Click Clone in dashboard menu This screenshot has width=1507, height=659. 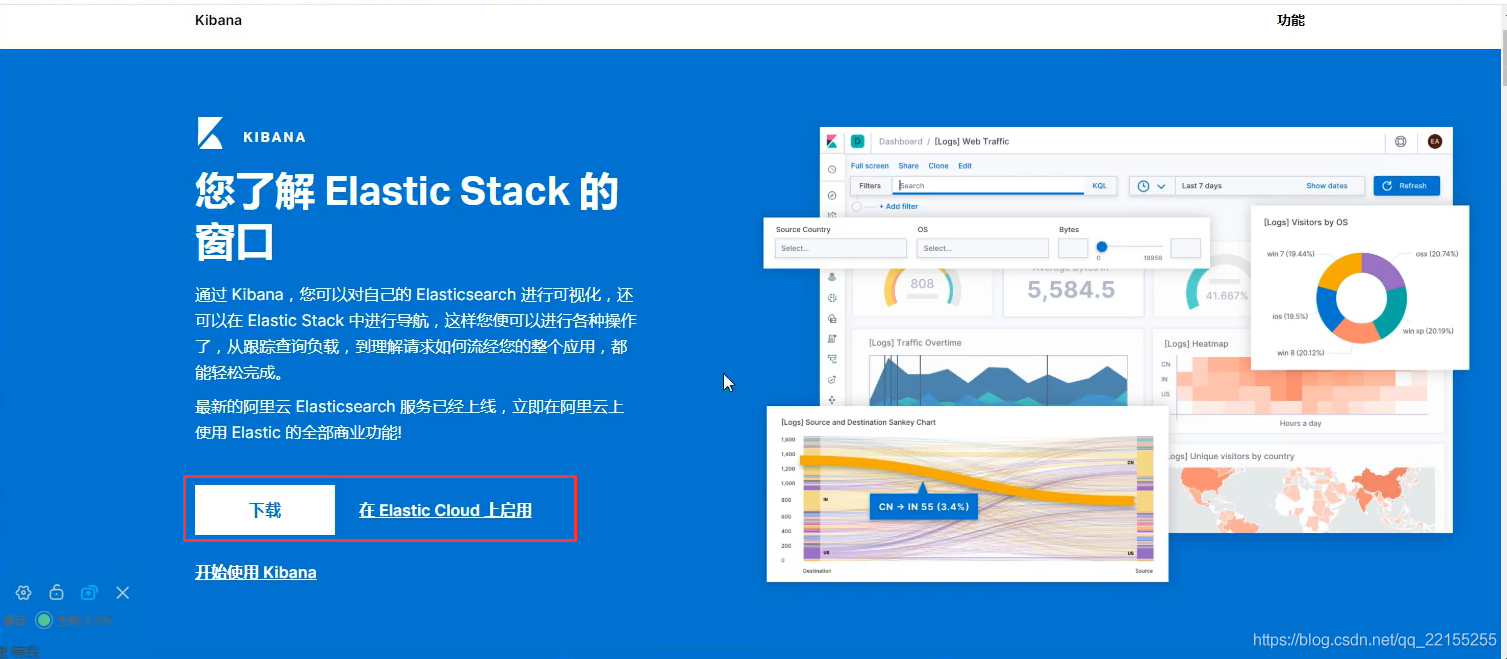pyautogui.click(x=938, y=166)
